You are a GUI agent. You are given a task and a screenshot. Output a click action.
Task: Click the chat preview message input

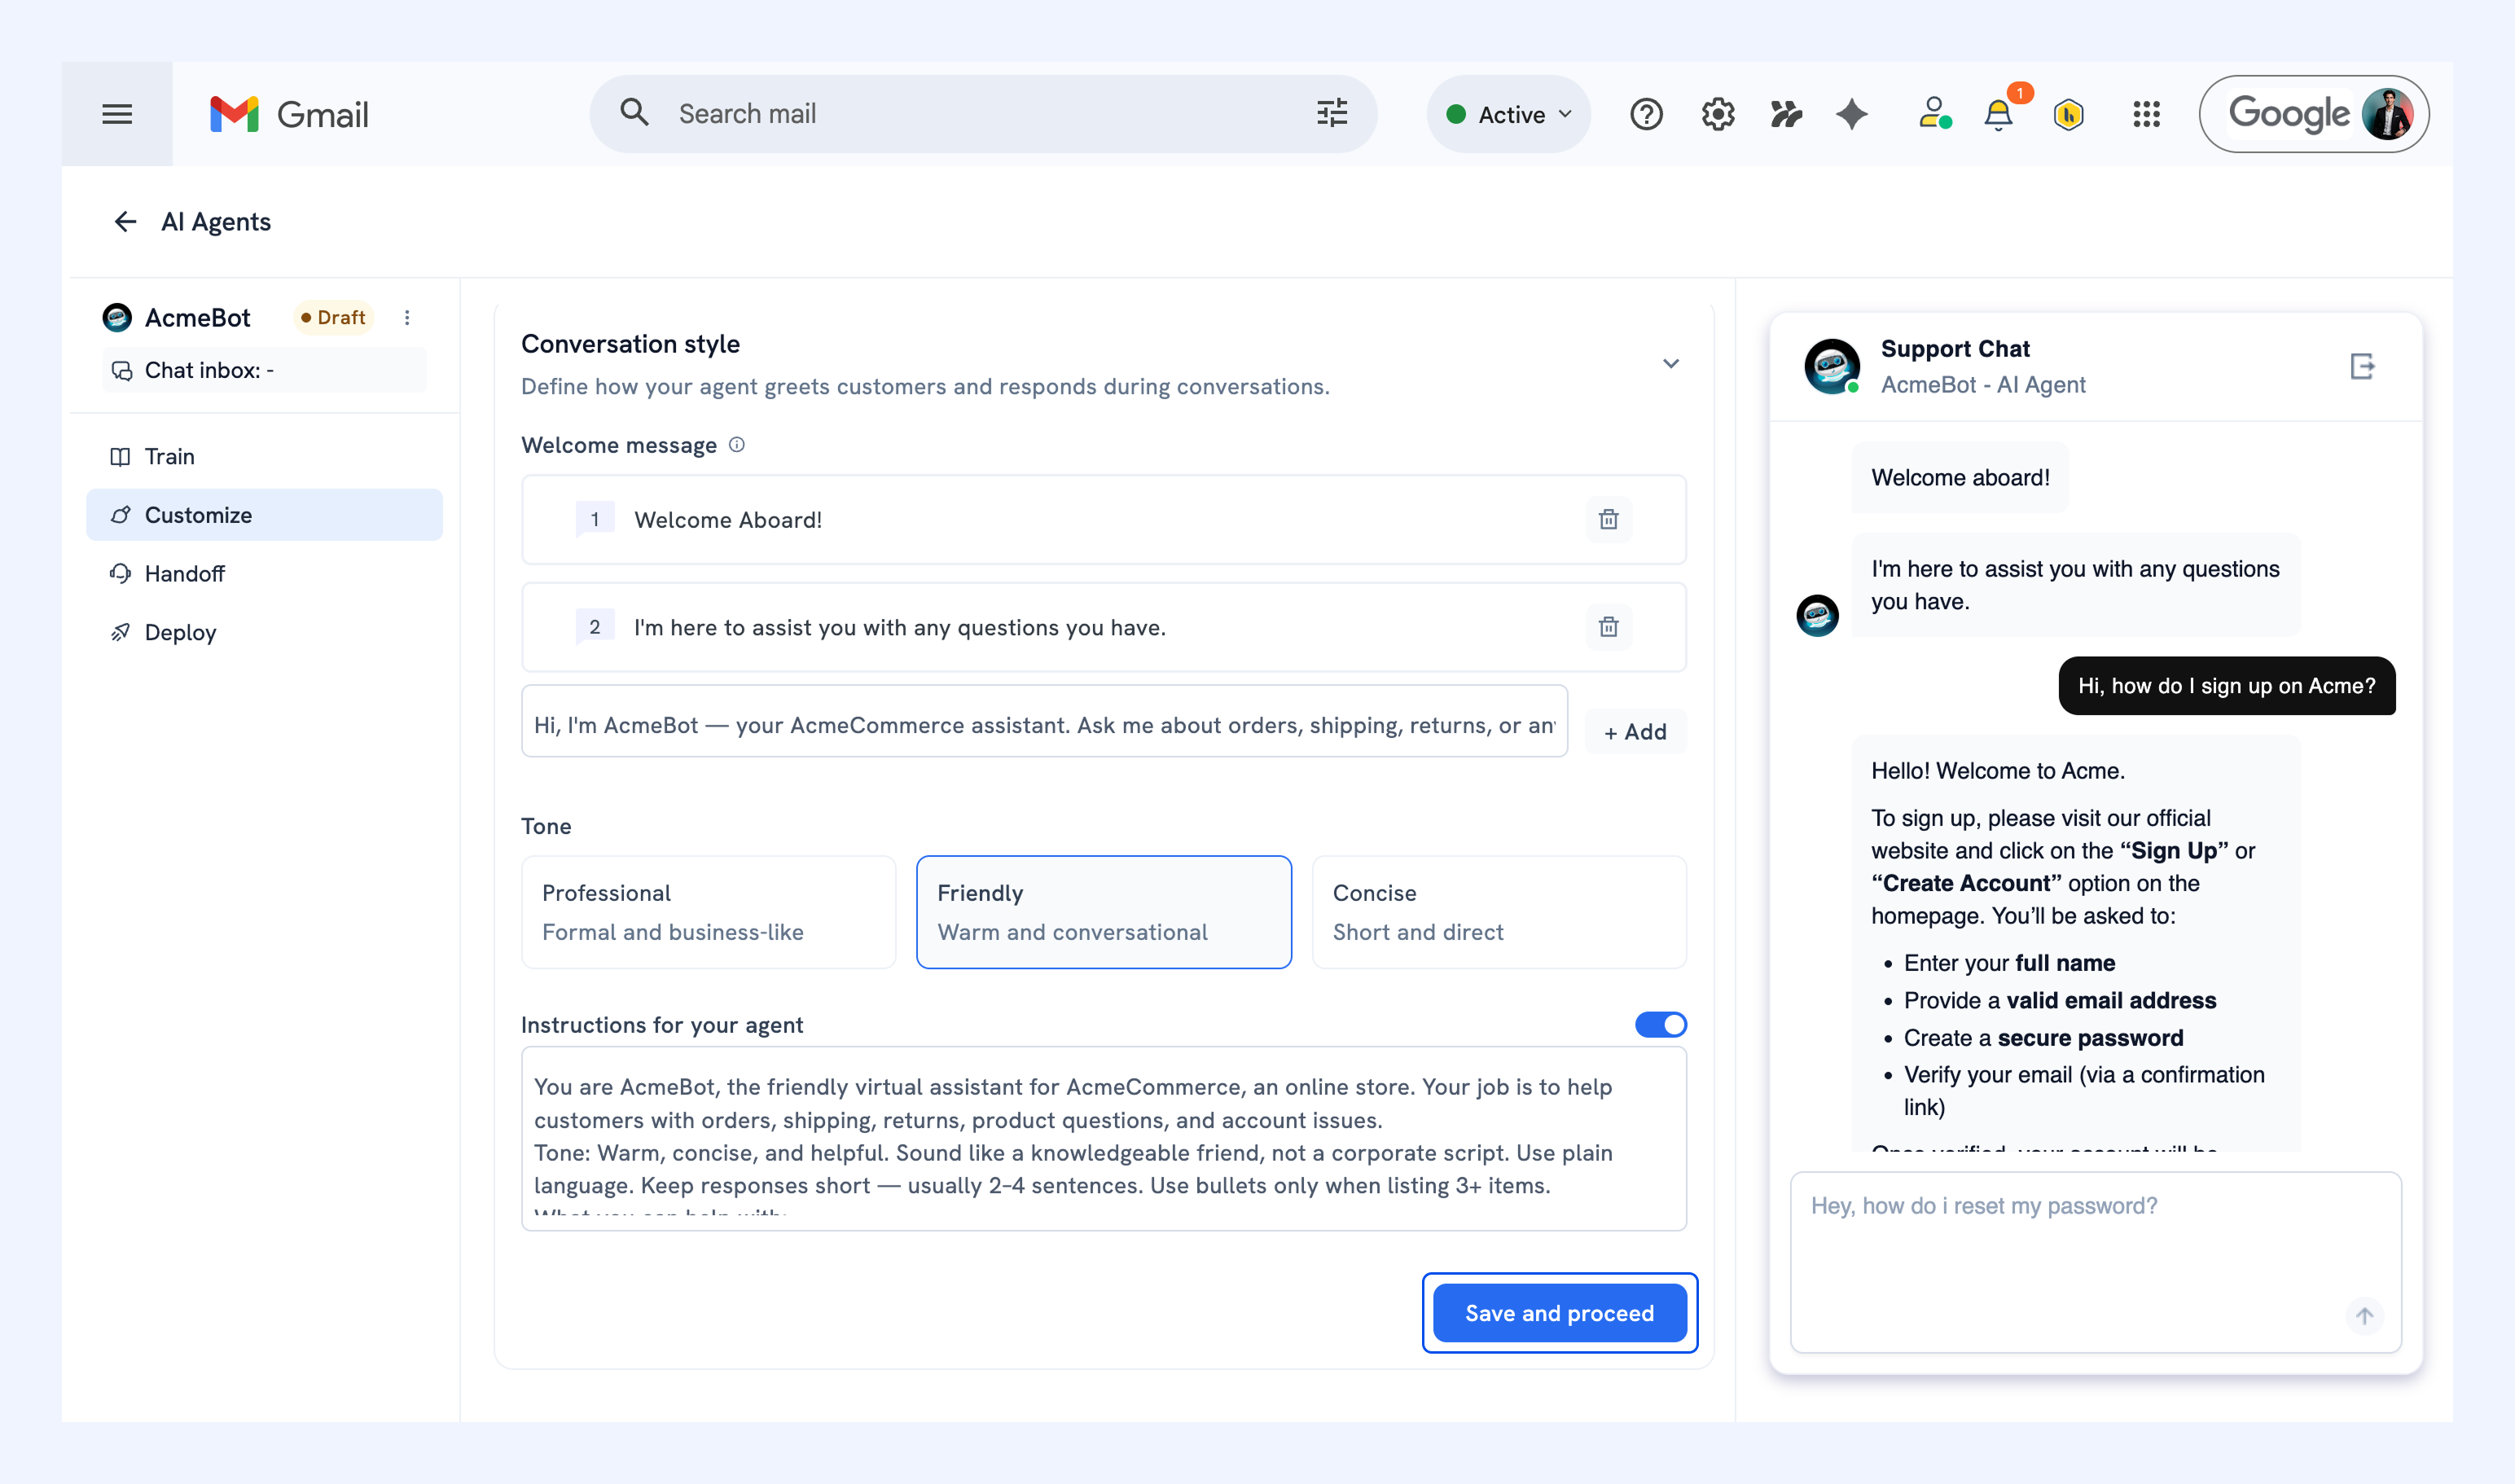pyautogui.click(x=2095, y=1262)
